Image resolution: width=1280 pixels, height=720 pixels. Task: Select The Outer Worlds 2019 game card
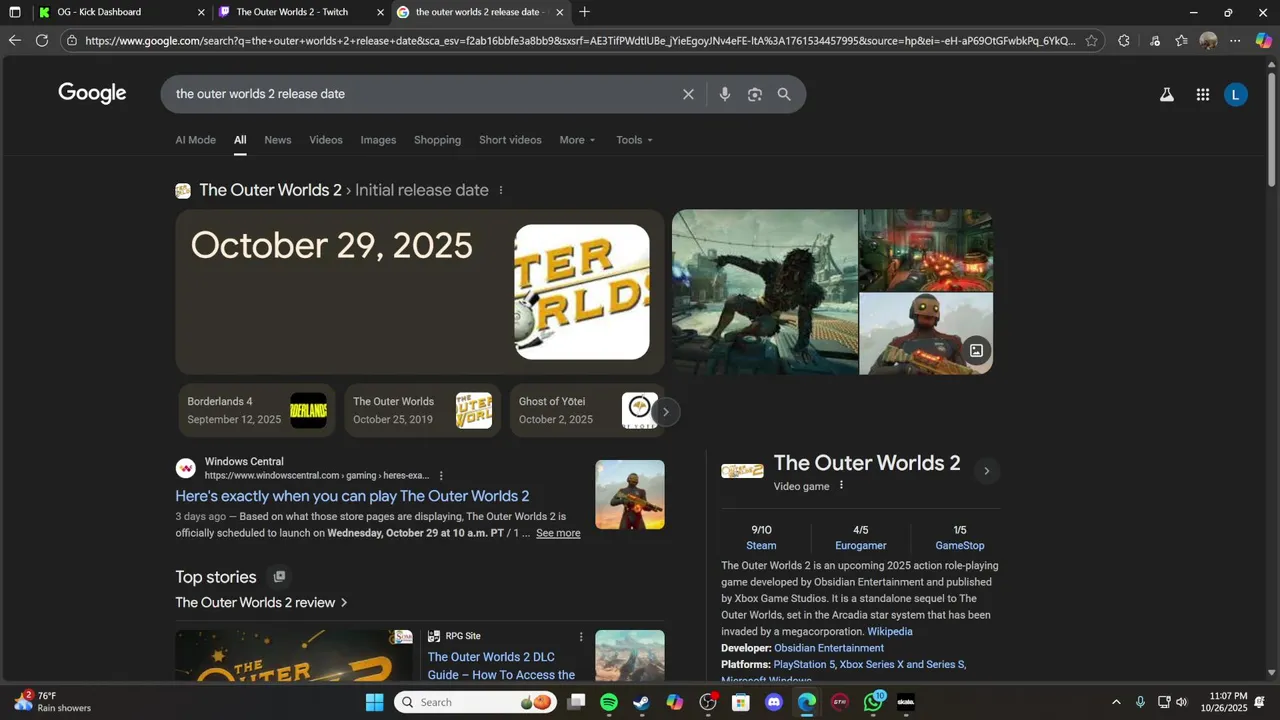(x=422, y=410)
